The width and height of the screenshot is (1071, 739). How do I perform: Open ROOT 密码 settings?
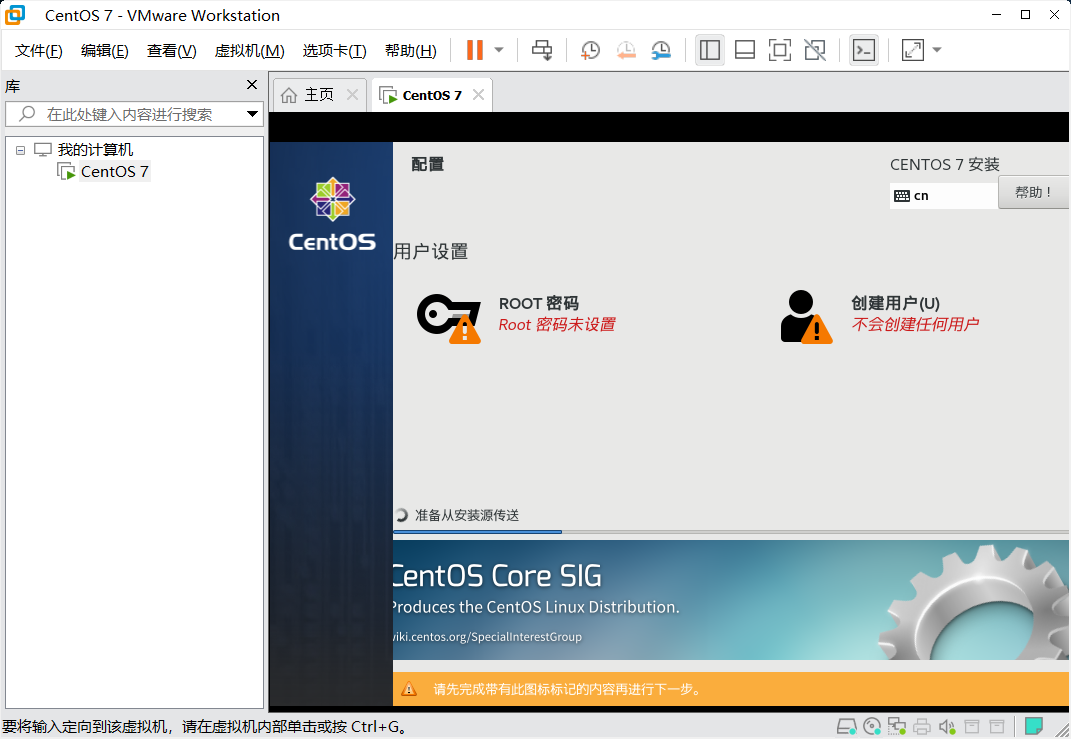538,303
